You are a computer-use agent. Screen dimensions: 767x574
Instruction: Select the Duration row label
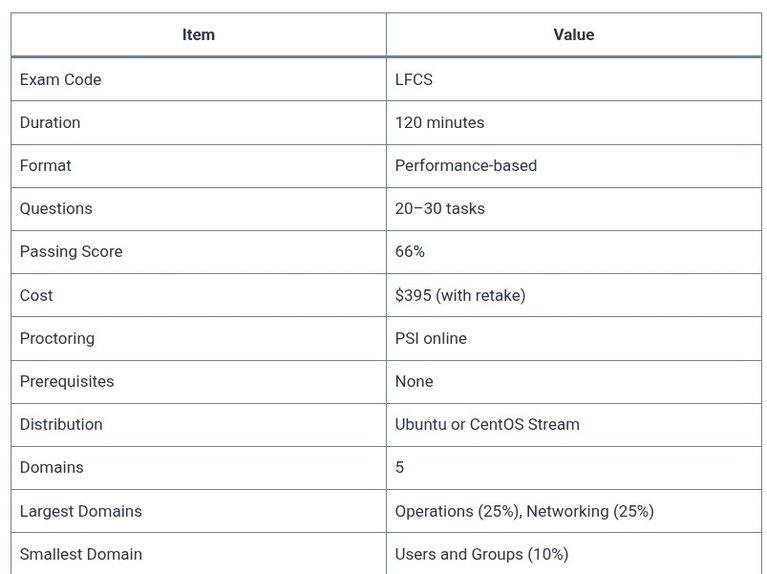pos(50,122)
